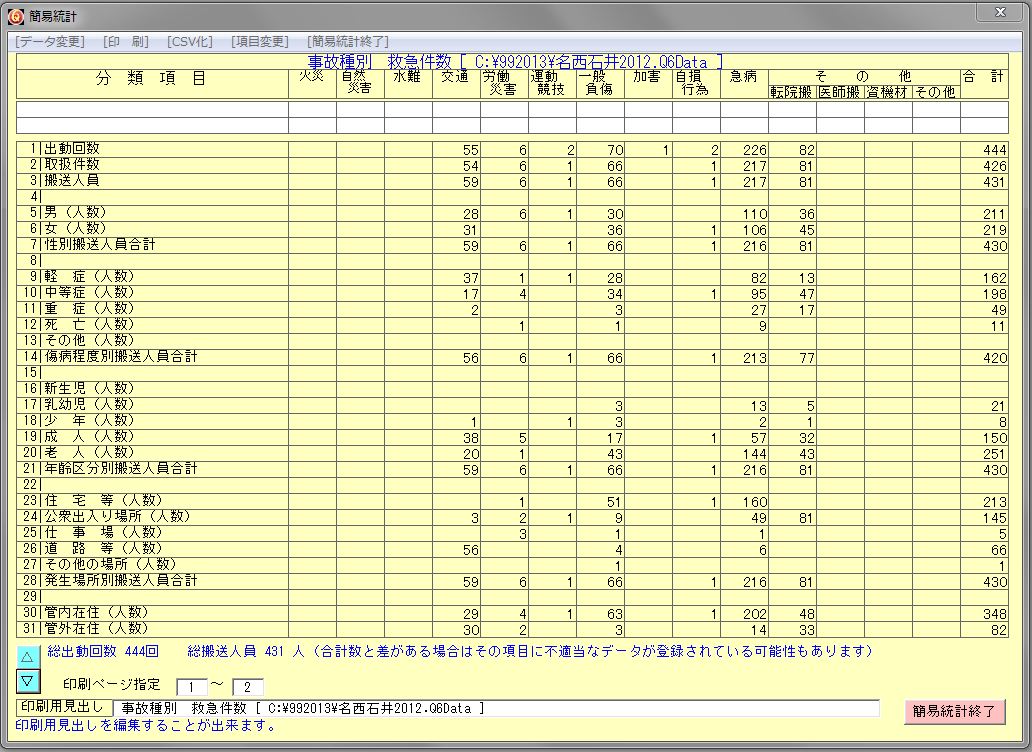1032x752 pixels.
Task: Open the 項目変更 menu
Action: [259, 41]
